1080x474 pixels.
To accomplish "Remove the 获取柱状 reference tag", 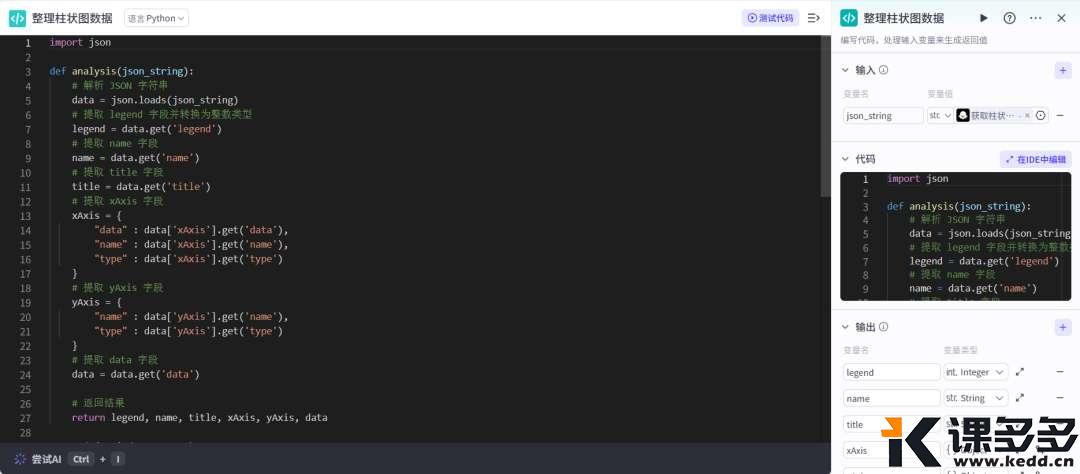I will [1027, 116].
